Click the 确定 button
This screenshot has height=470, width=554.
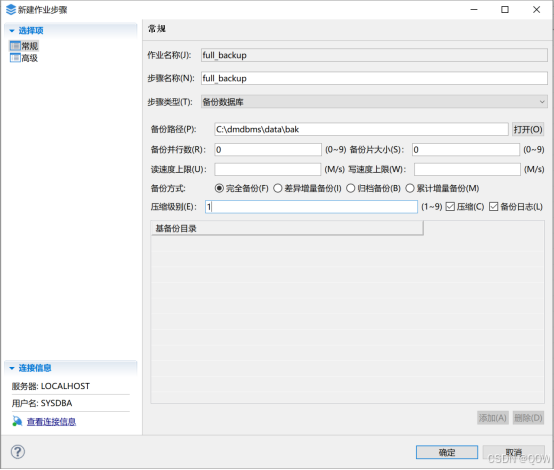point(447,452)
